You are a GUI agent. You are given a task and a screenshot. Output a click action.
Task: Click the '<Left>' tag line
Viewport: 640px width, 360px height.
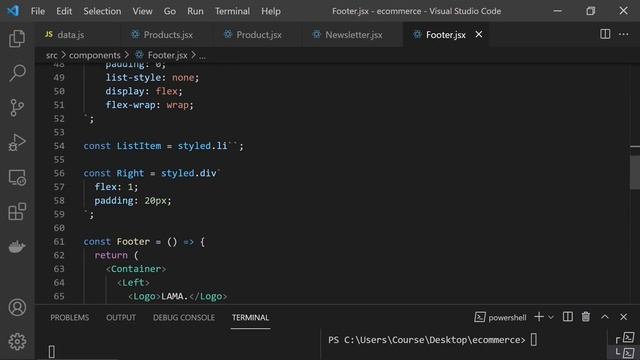click(133, 282)
